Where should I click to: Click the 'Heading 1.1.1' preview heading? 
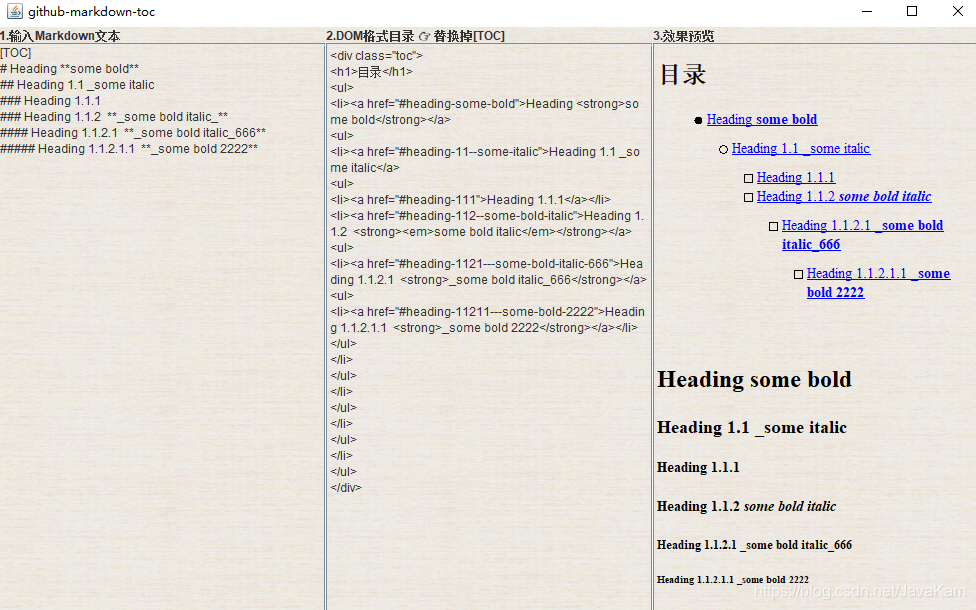point(698,467)
